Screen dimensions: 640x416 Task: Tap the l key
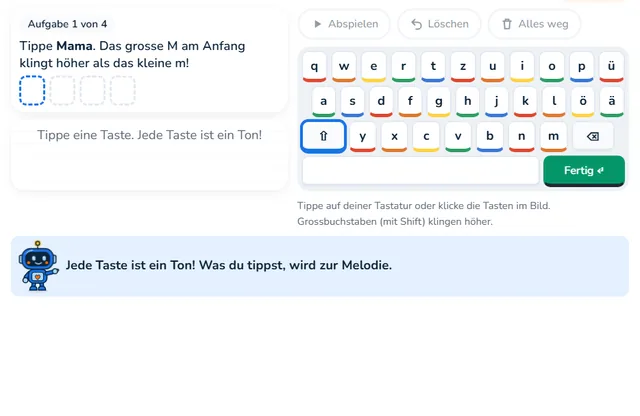click(554, 101)
